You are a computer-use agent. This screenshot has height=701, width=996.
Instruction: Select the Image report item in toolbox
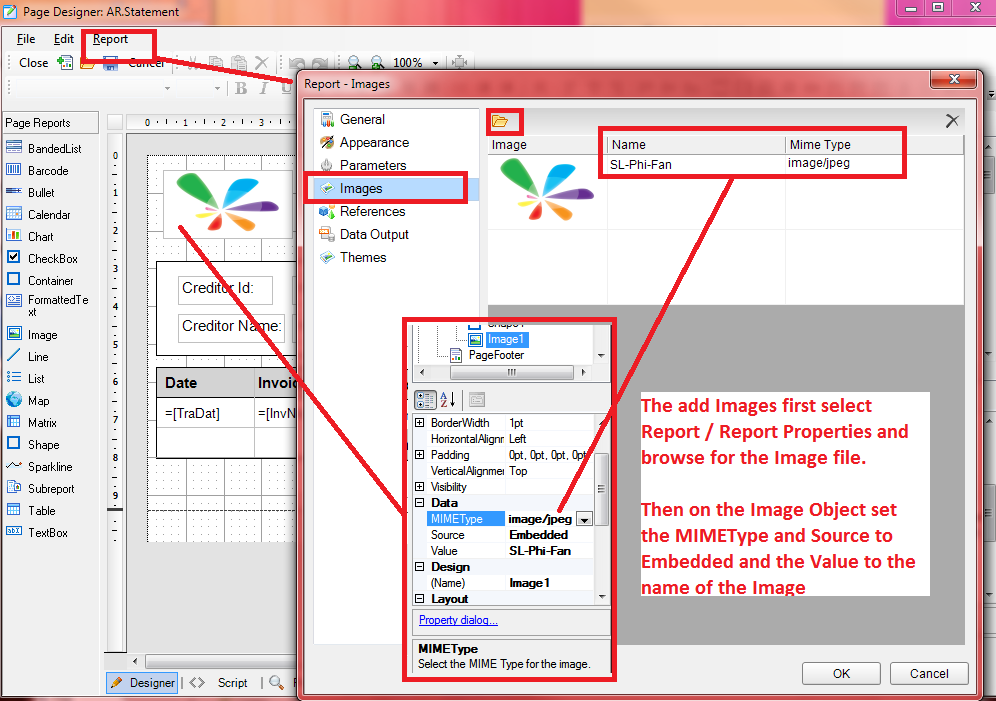32,335
